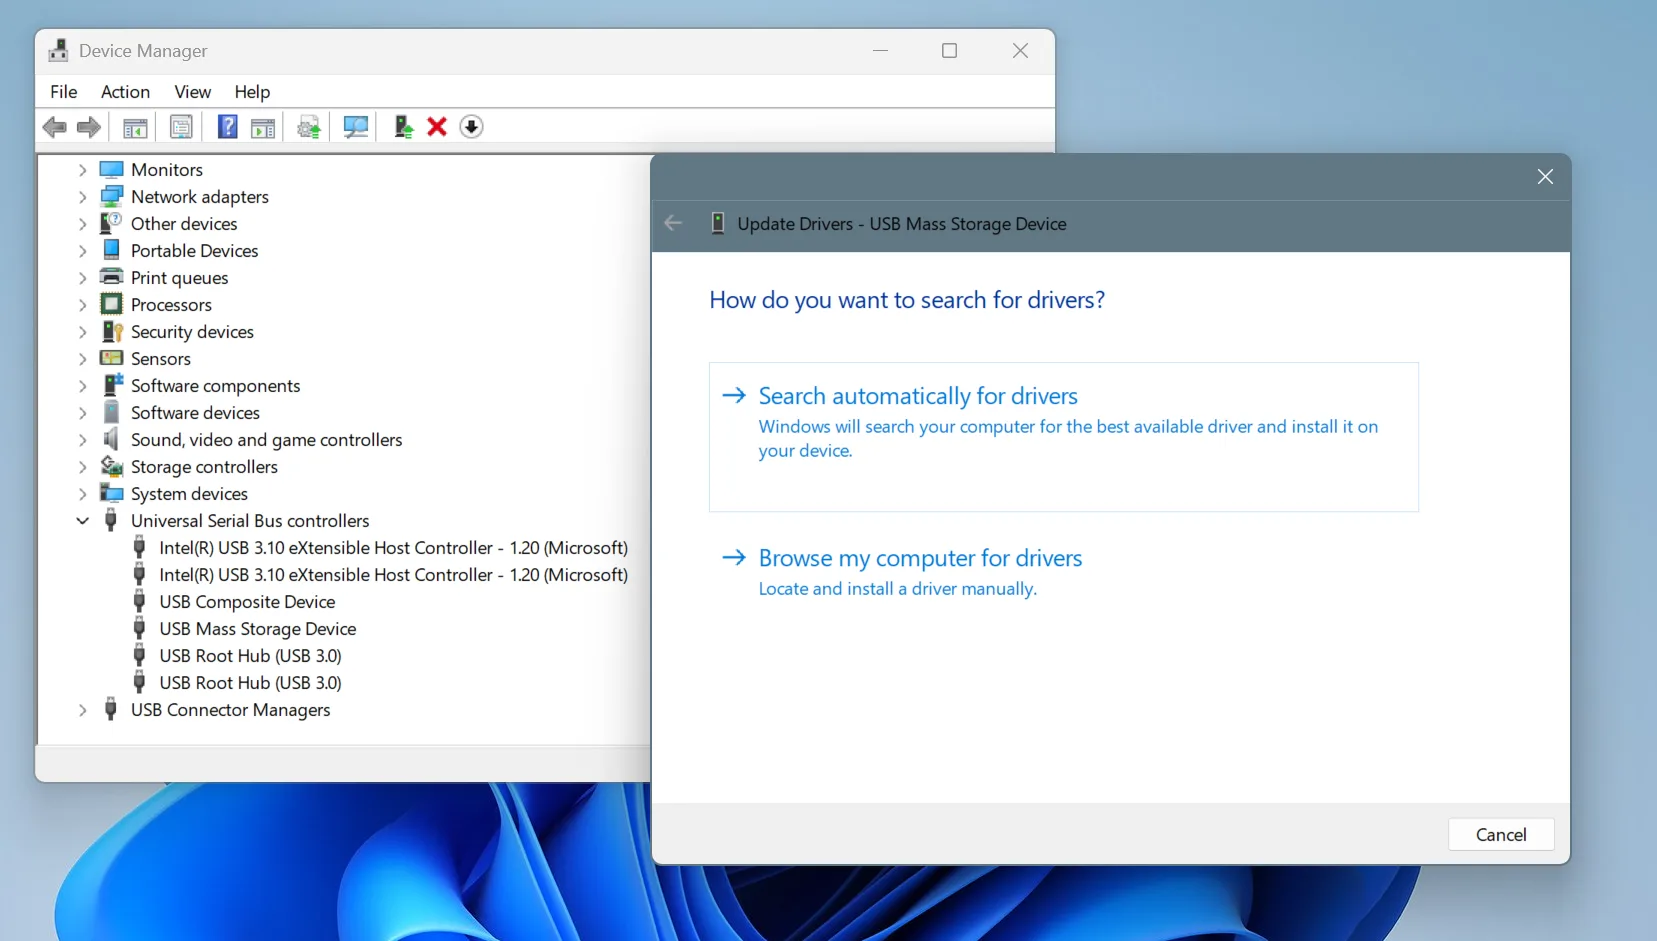Click the Update device driver toolbar icon
Screen dimensions: 1657x941
pos(309,127)
